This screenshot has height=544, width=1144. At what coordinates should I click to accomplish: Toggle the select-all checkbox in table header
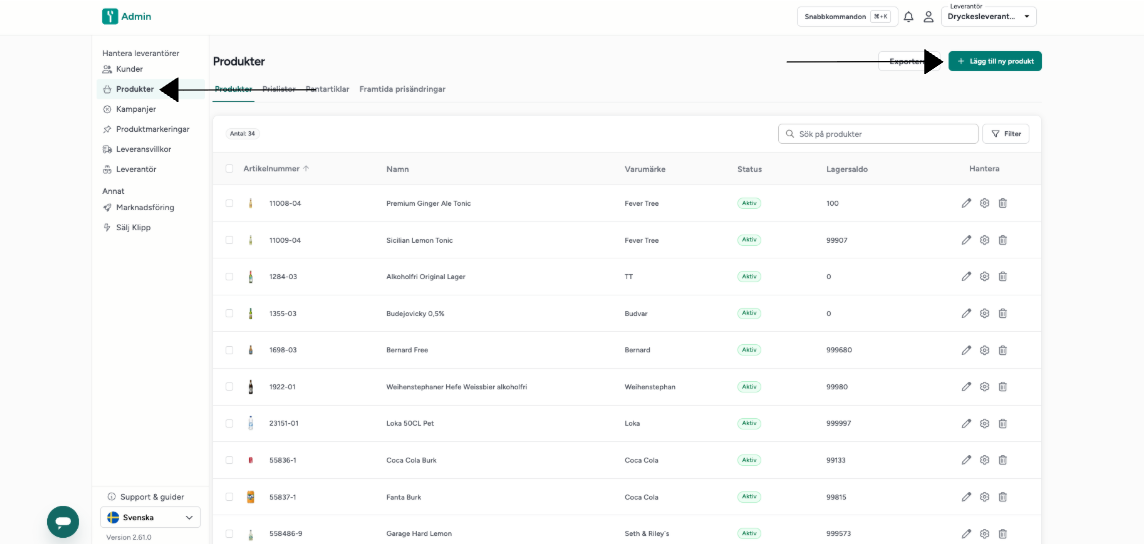point(229,169)
